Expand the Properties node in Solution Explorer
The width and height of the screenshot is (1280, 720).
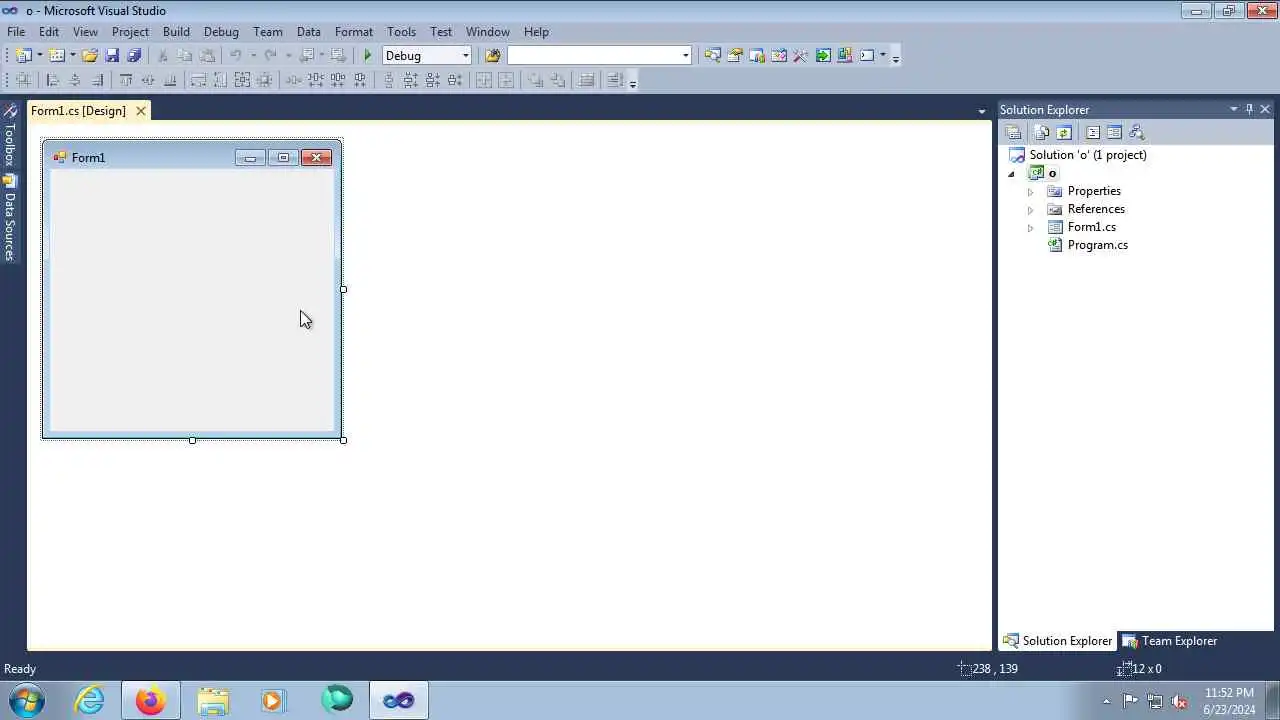pos(1030,191)
